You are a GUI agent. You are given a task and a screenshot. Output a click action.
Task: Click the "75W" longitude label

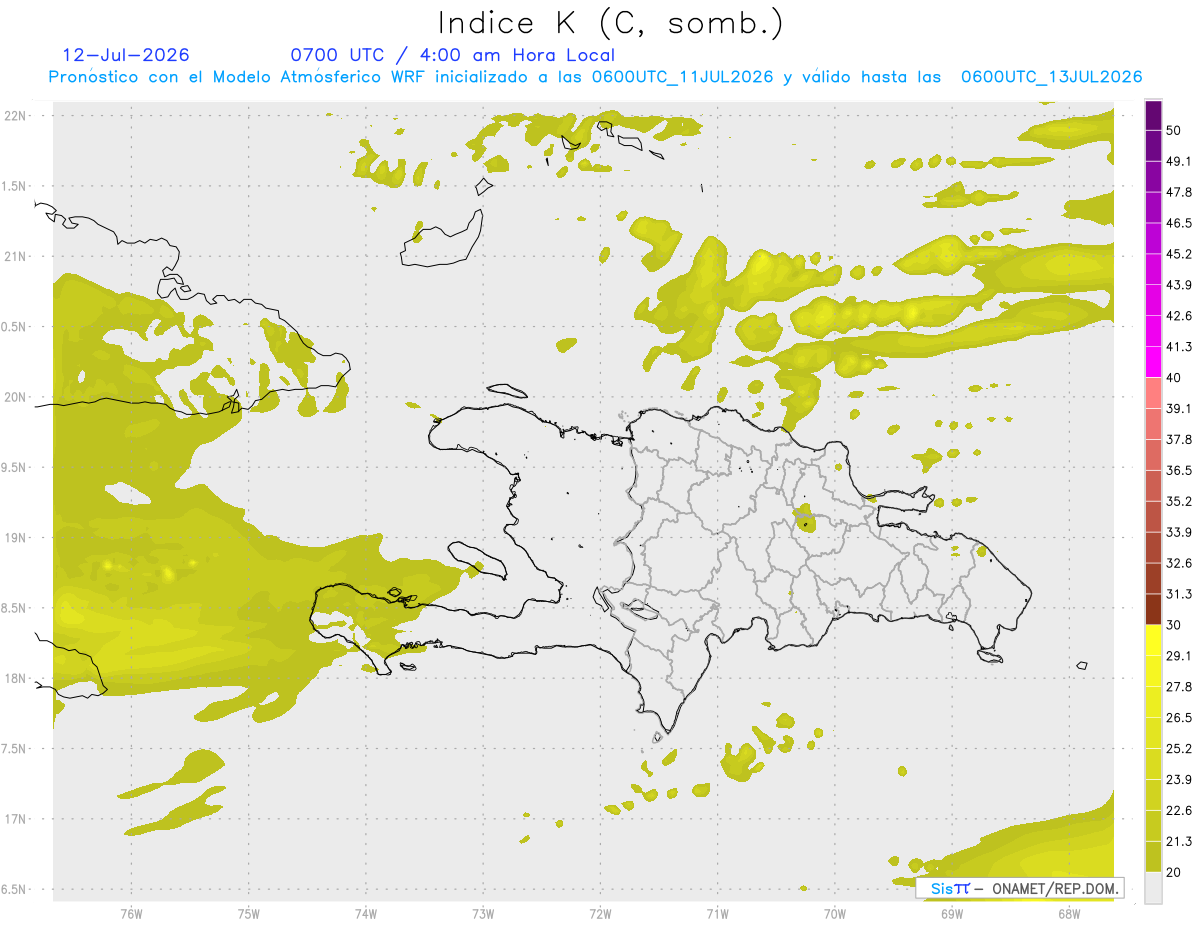point(248,913)
